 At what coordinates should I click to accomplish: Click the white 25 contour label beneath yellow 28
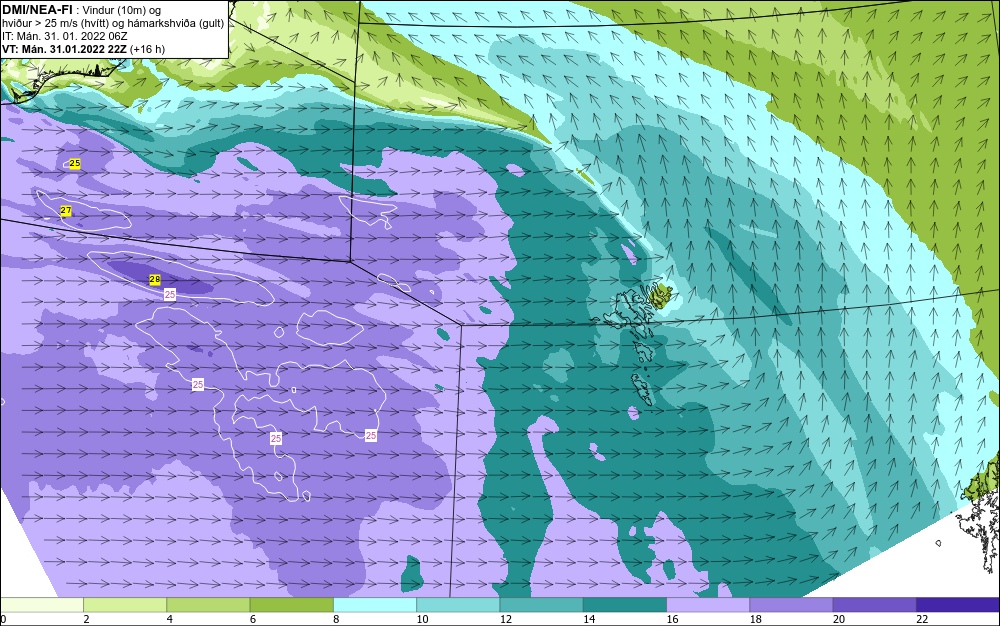tap(170, 294)
